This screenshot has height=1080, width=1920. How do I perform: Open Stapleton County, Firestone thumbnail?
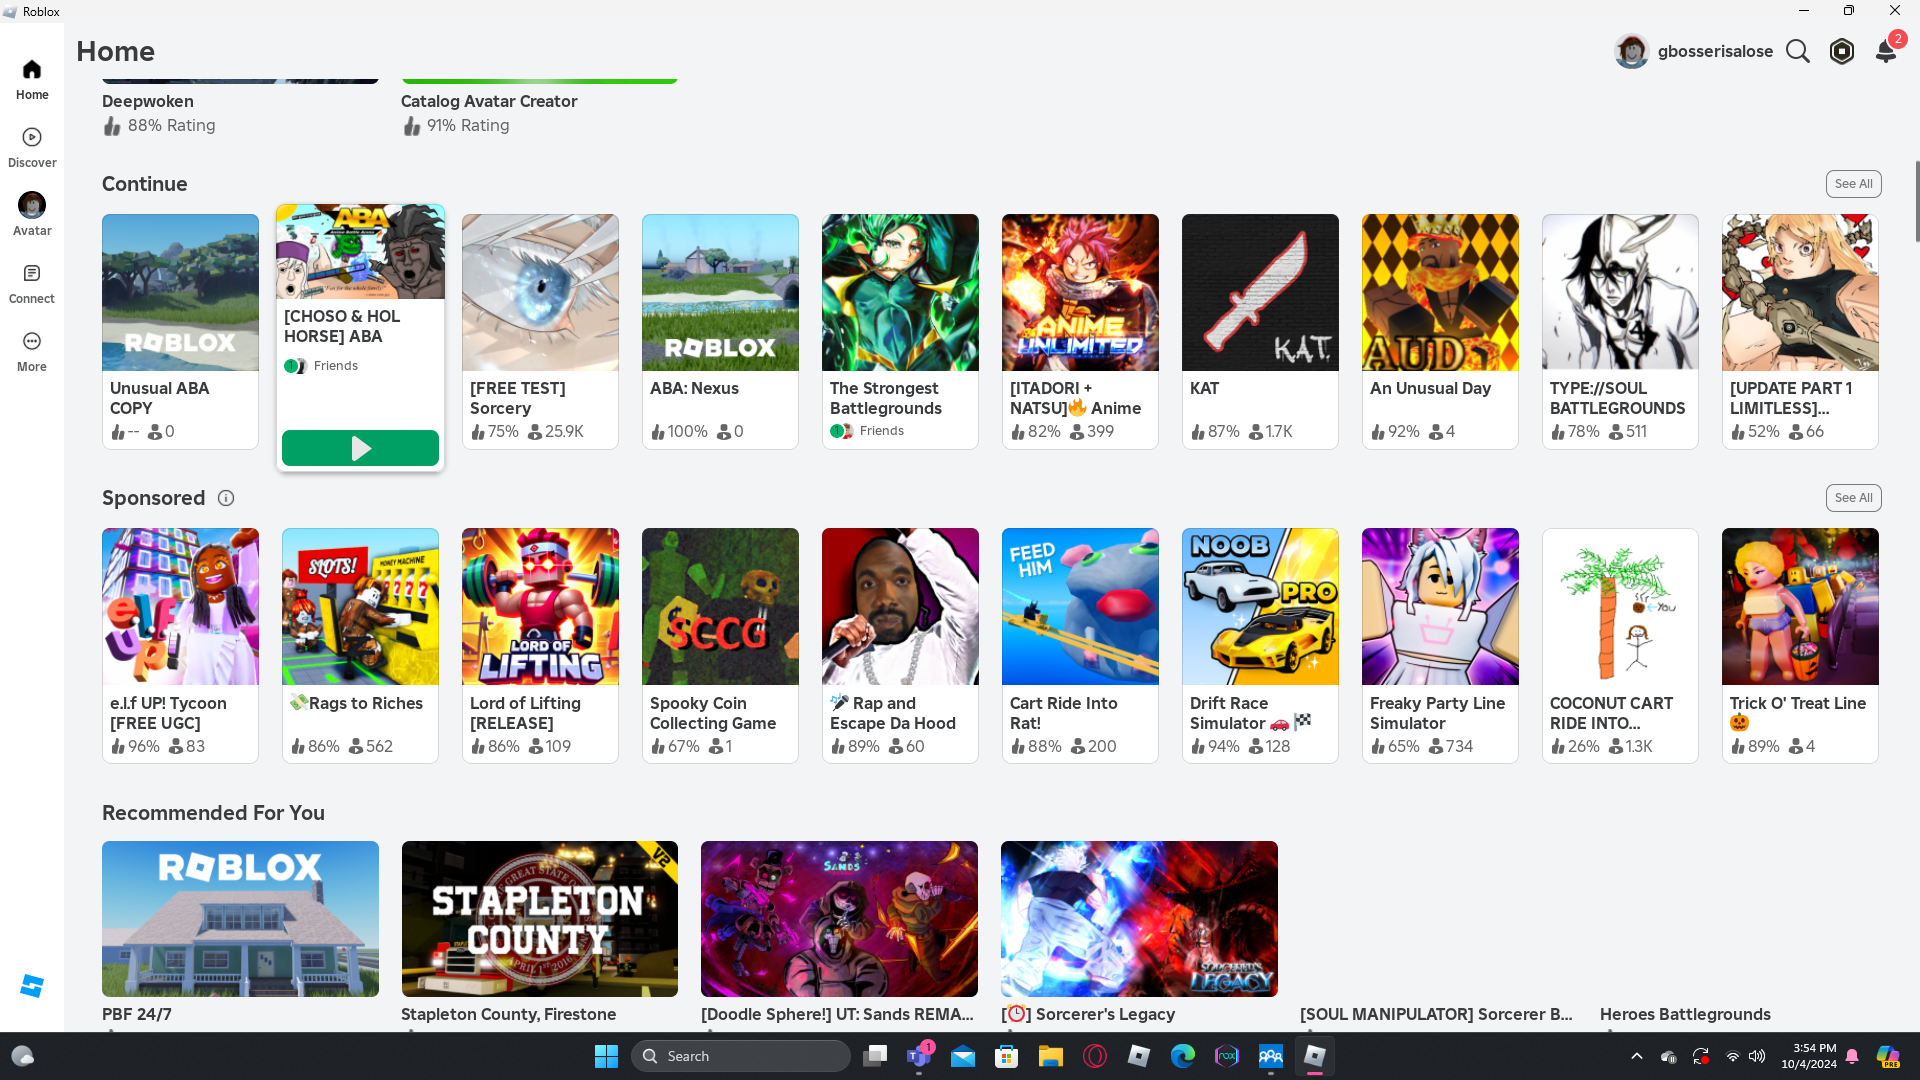(540, 919)
